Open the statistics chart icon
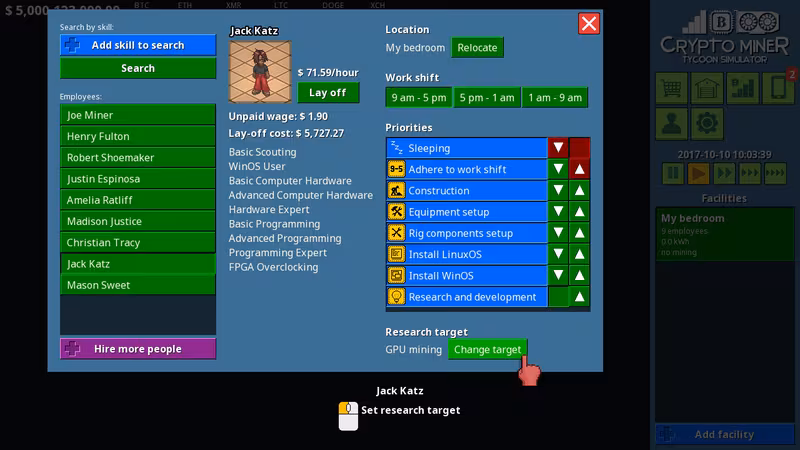The image size is (800, 450). (x=743, y=88)
